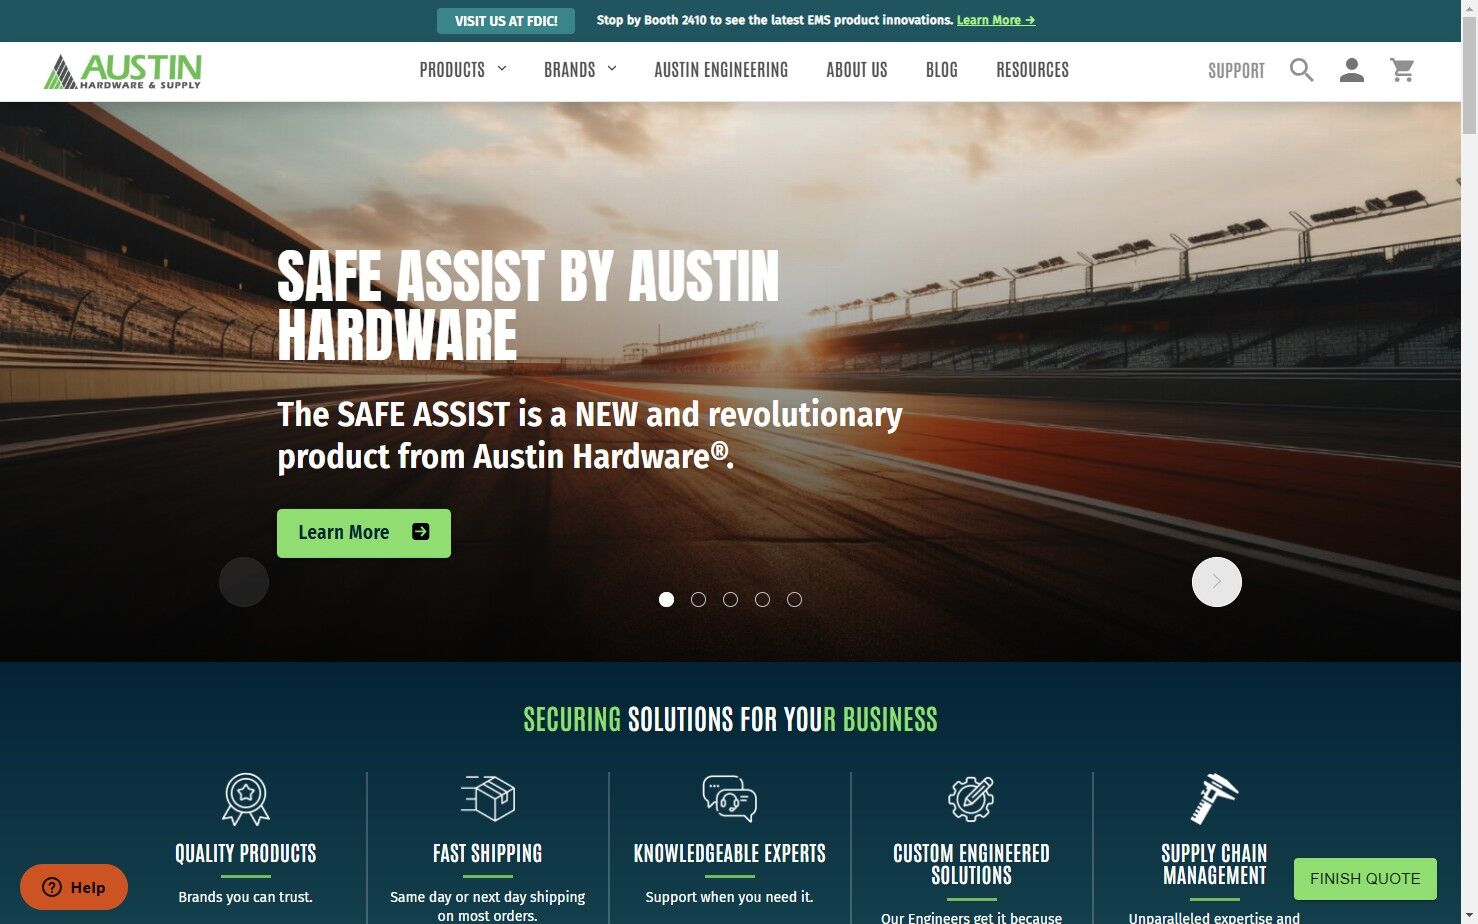Click the Austin Hardware & Supply logo
1478x924 pixels.
[123, 71]
